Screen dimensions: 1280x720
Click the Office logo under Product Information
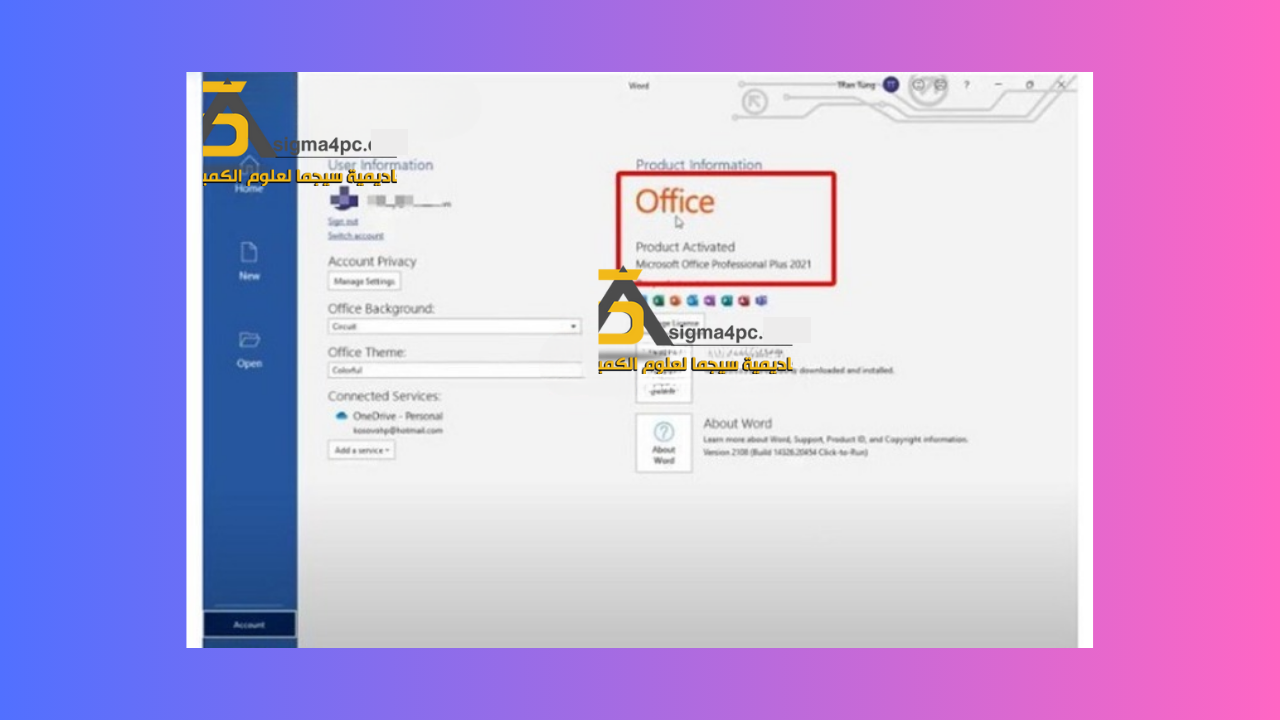(675, 202)
